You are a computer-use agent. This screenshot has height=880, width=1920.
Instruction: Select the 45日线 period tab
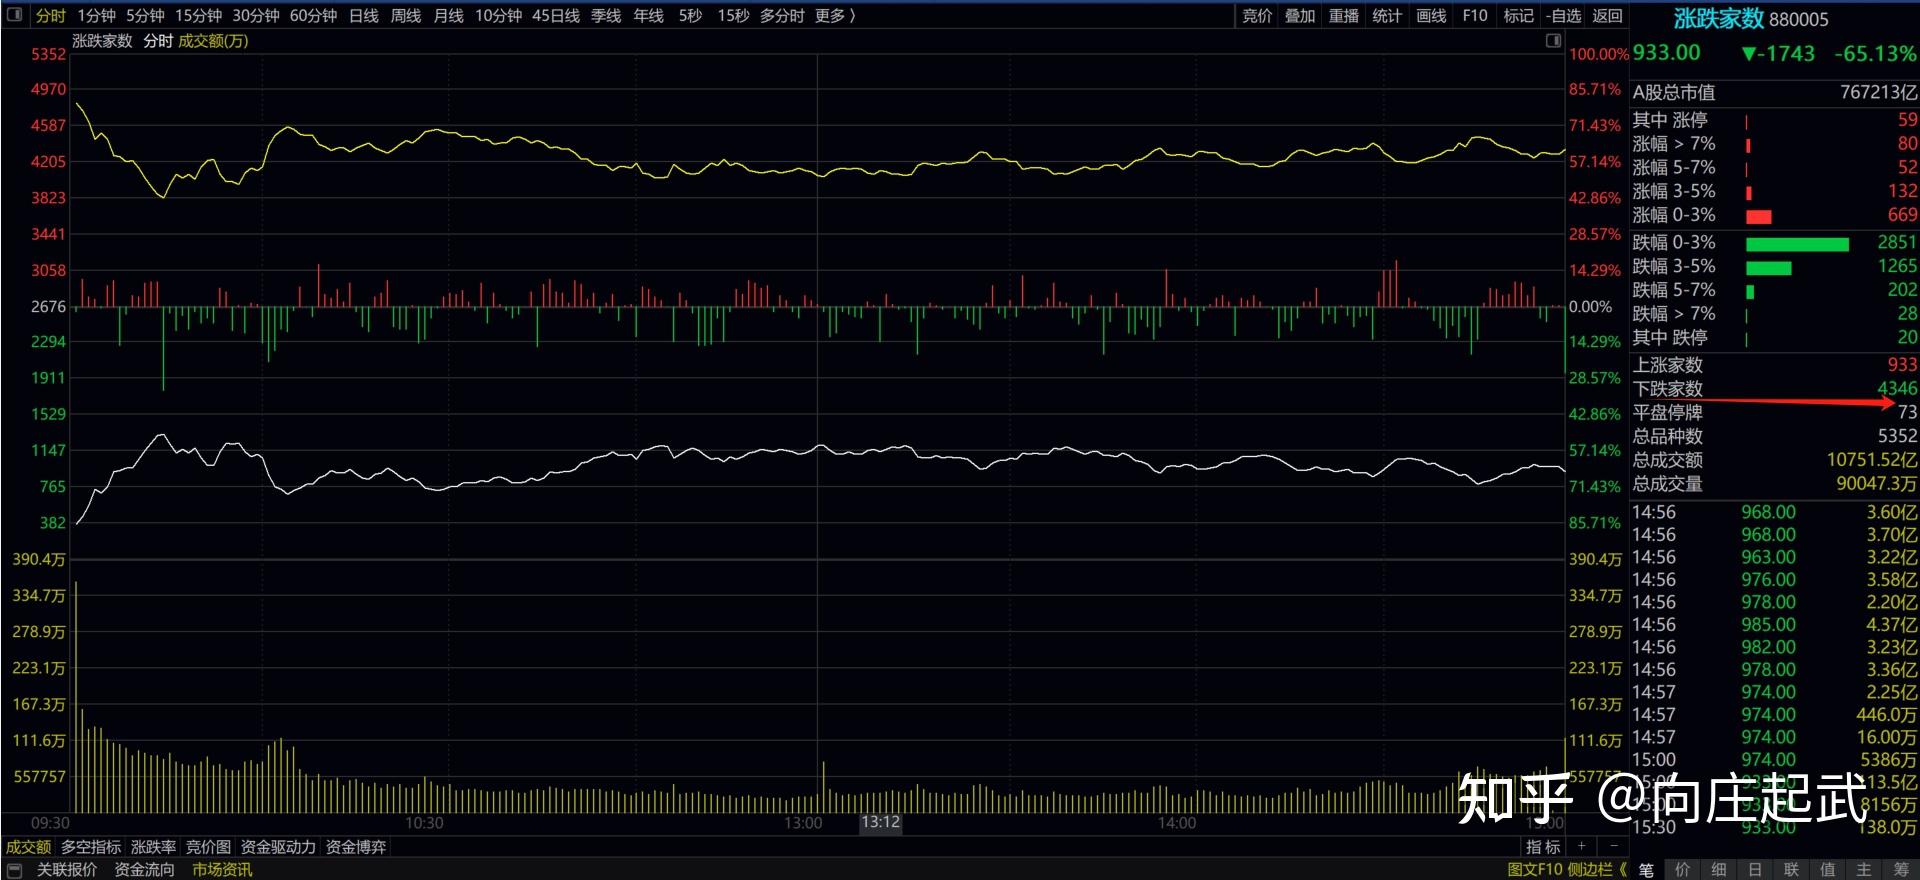point(556,16)
